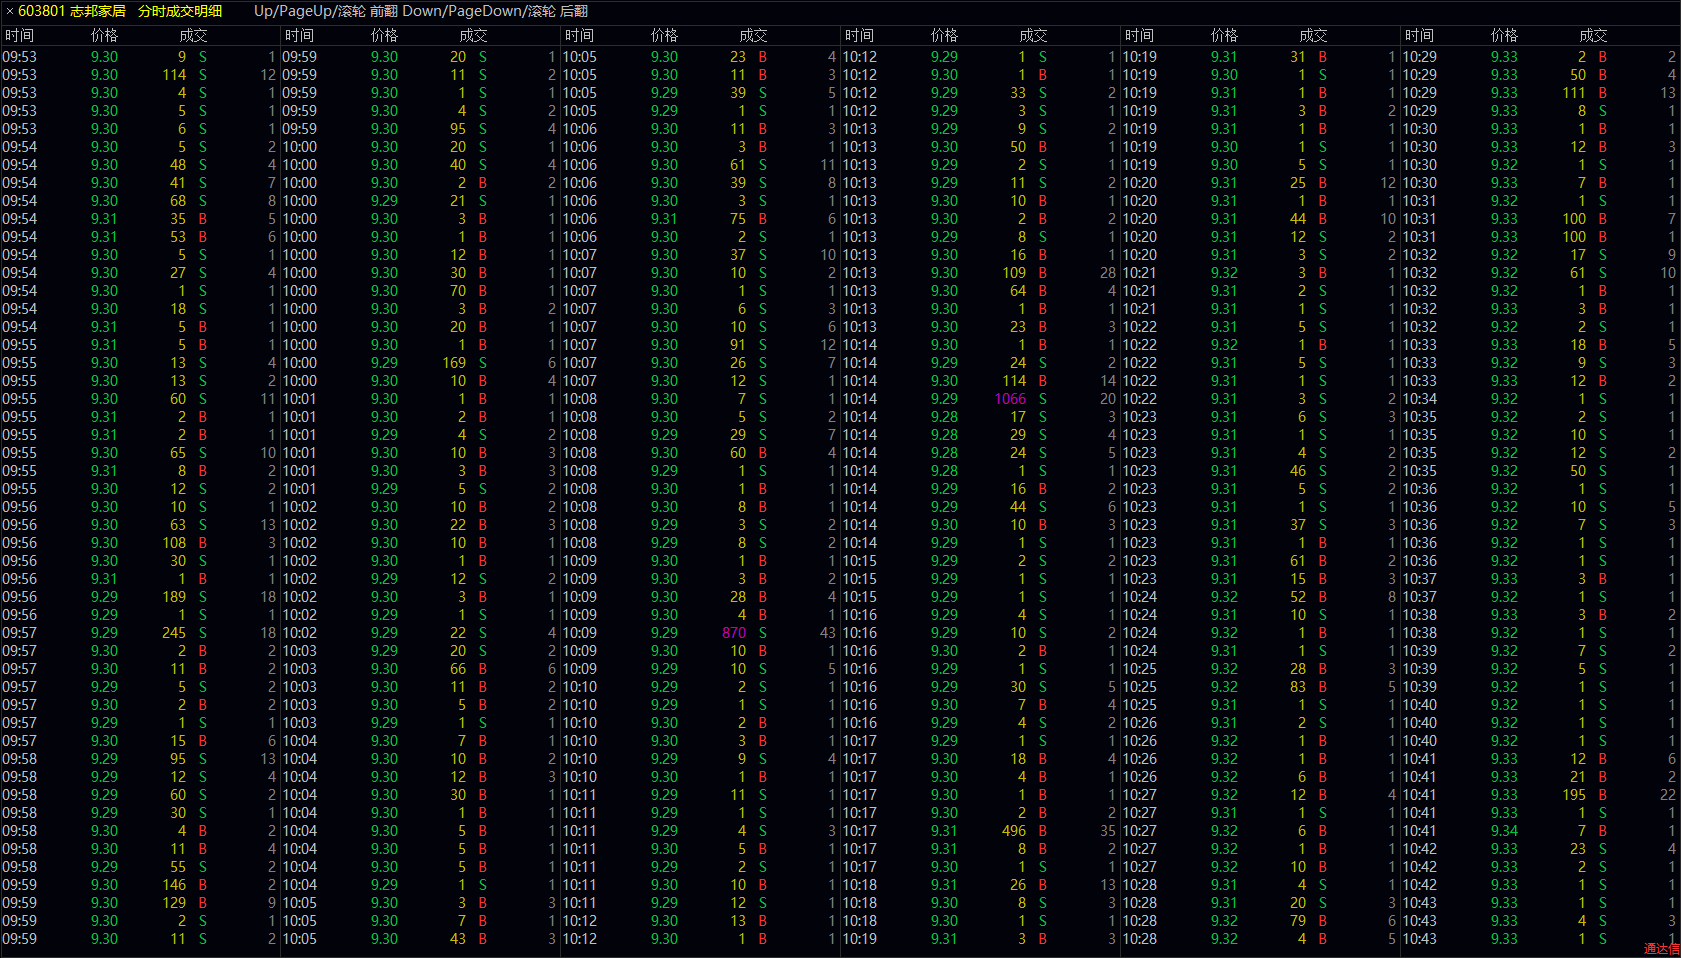Screen dimensions: 1681x958
Task: Select the purple 870 volume trade
Action: pyautogui.click(x=734, y=633)
